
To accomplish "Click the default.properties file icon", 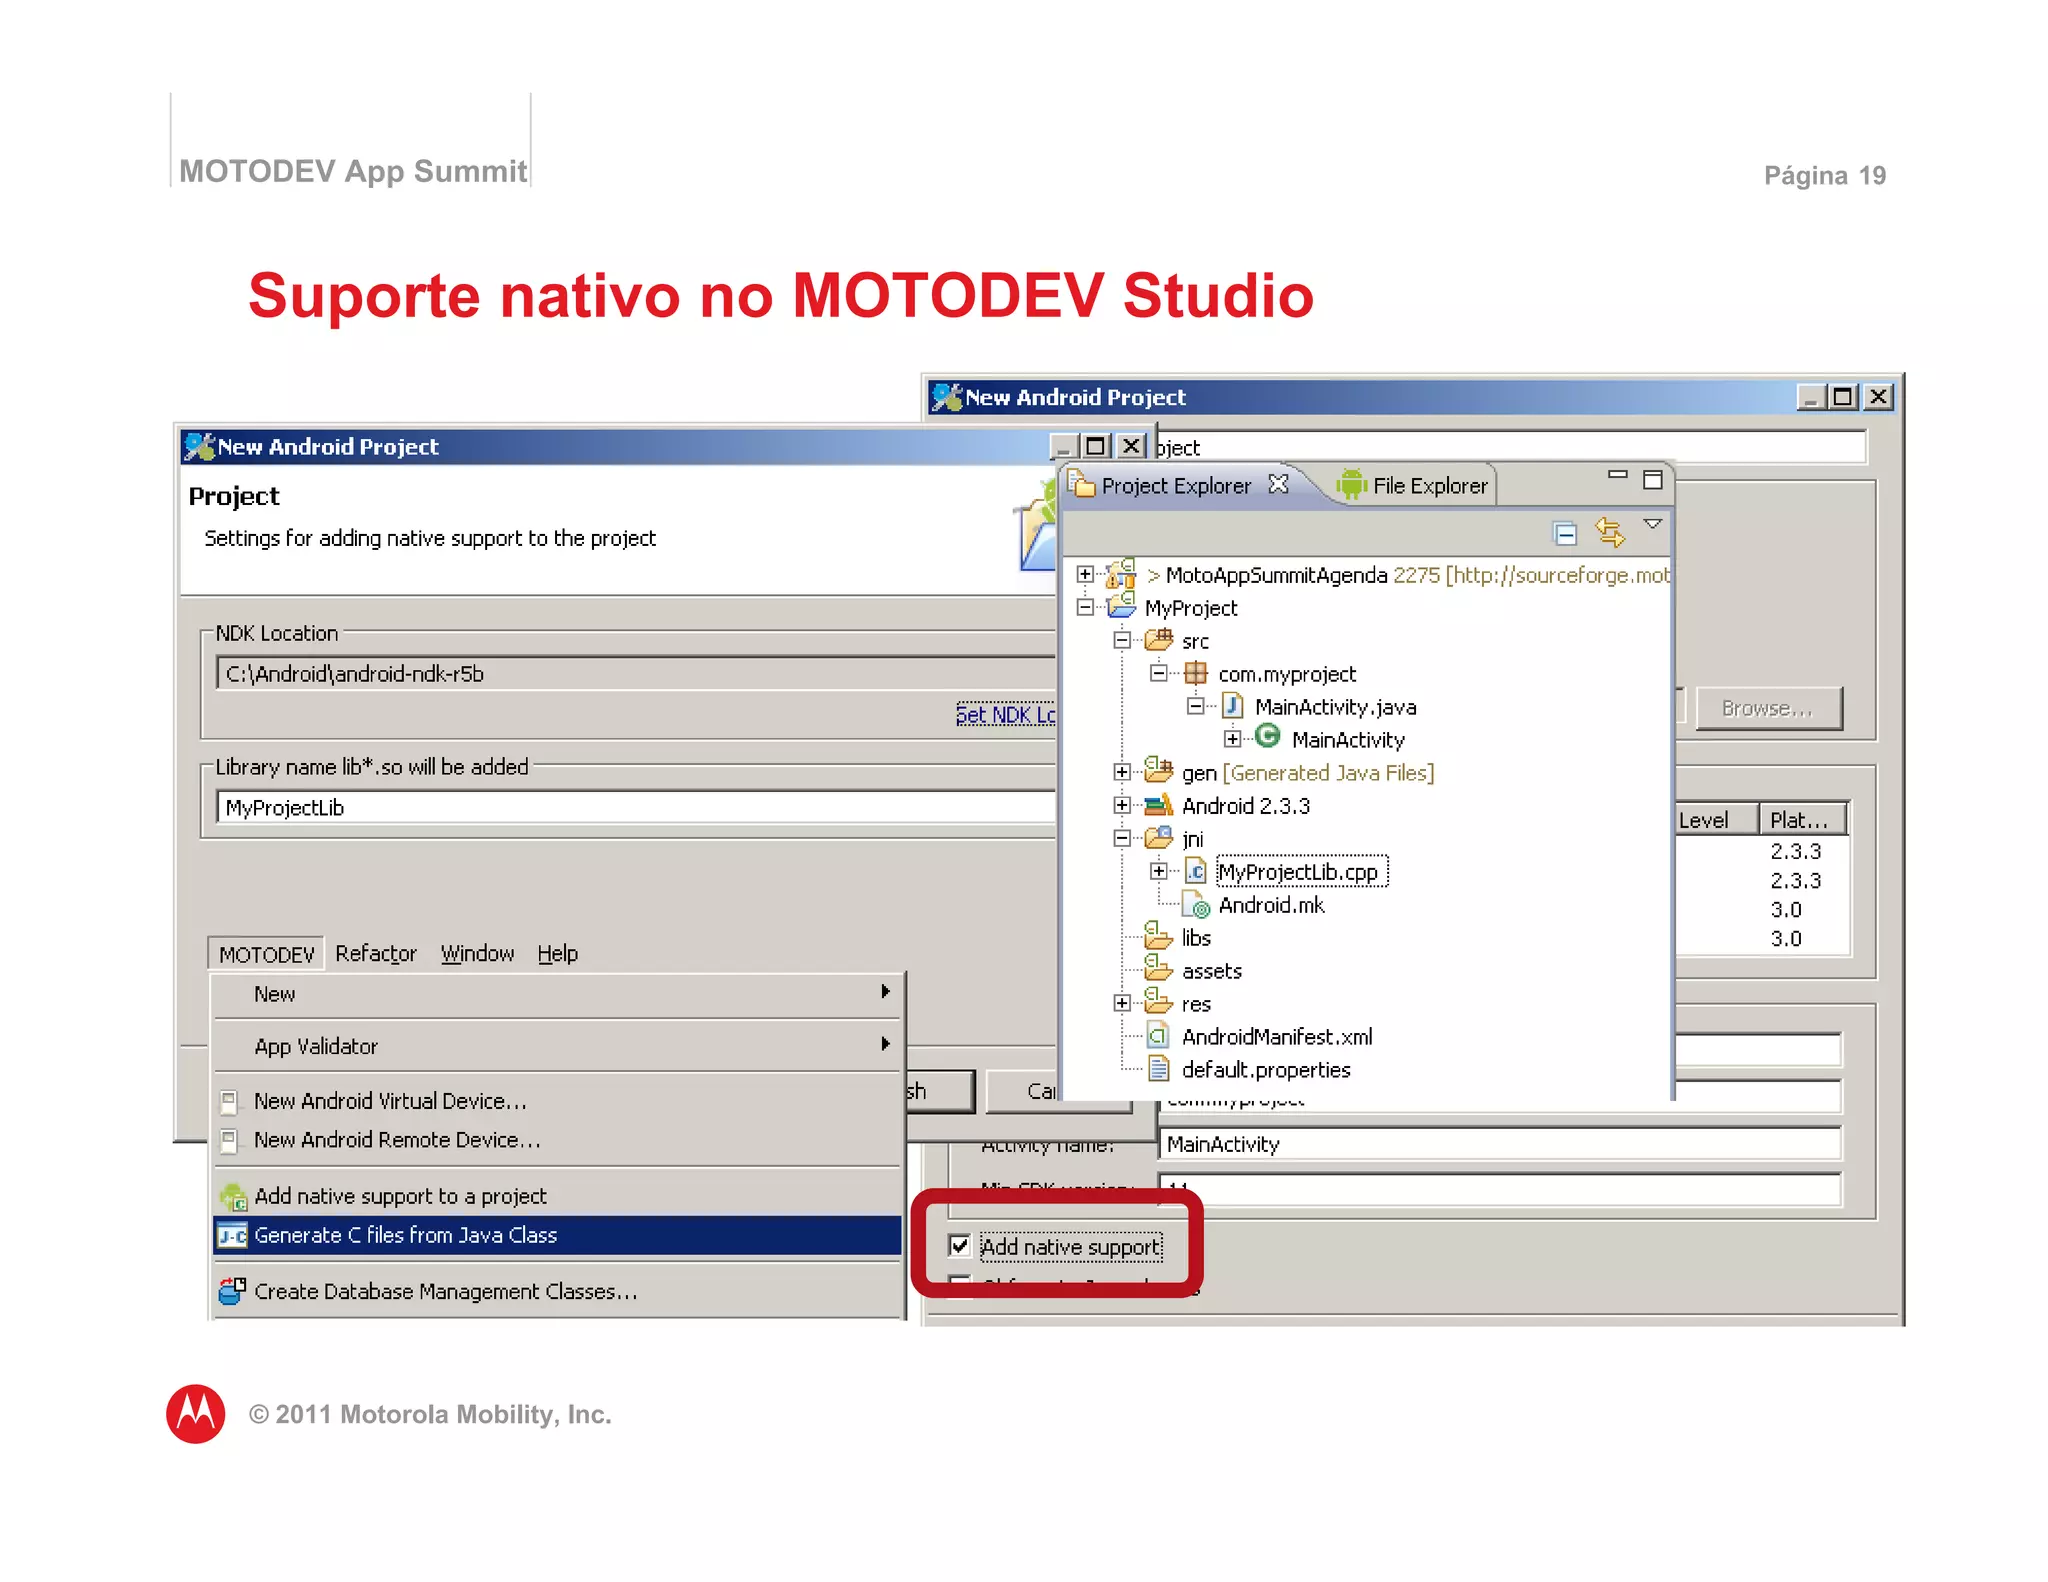I will pyautogui.click(x=1158, y=1069).
